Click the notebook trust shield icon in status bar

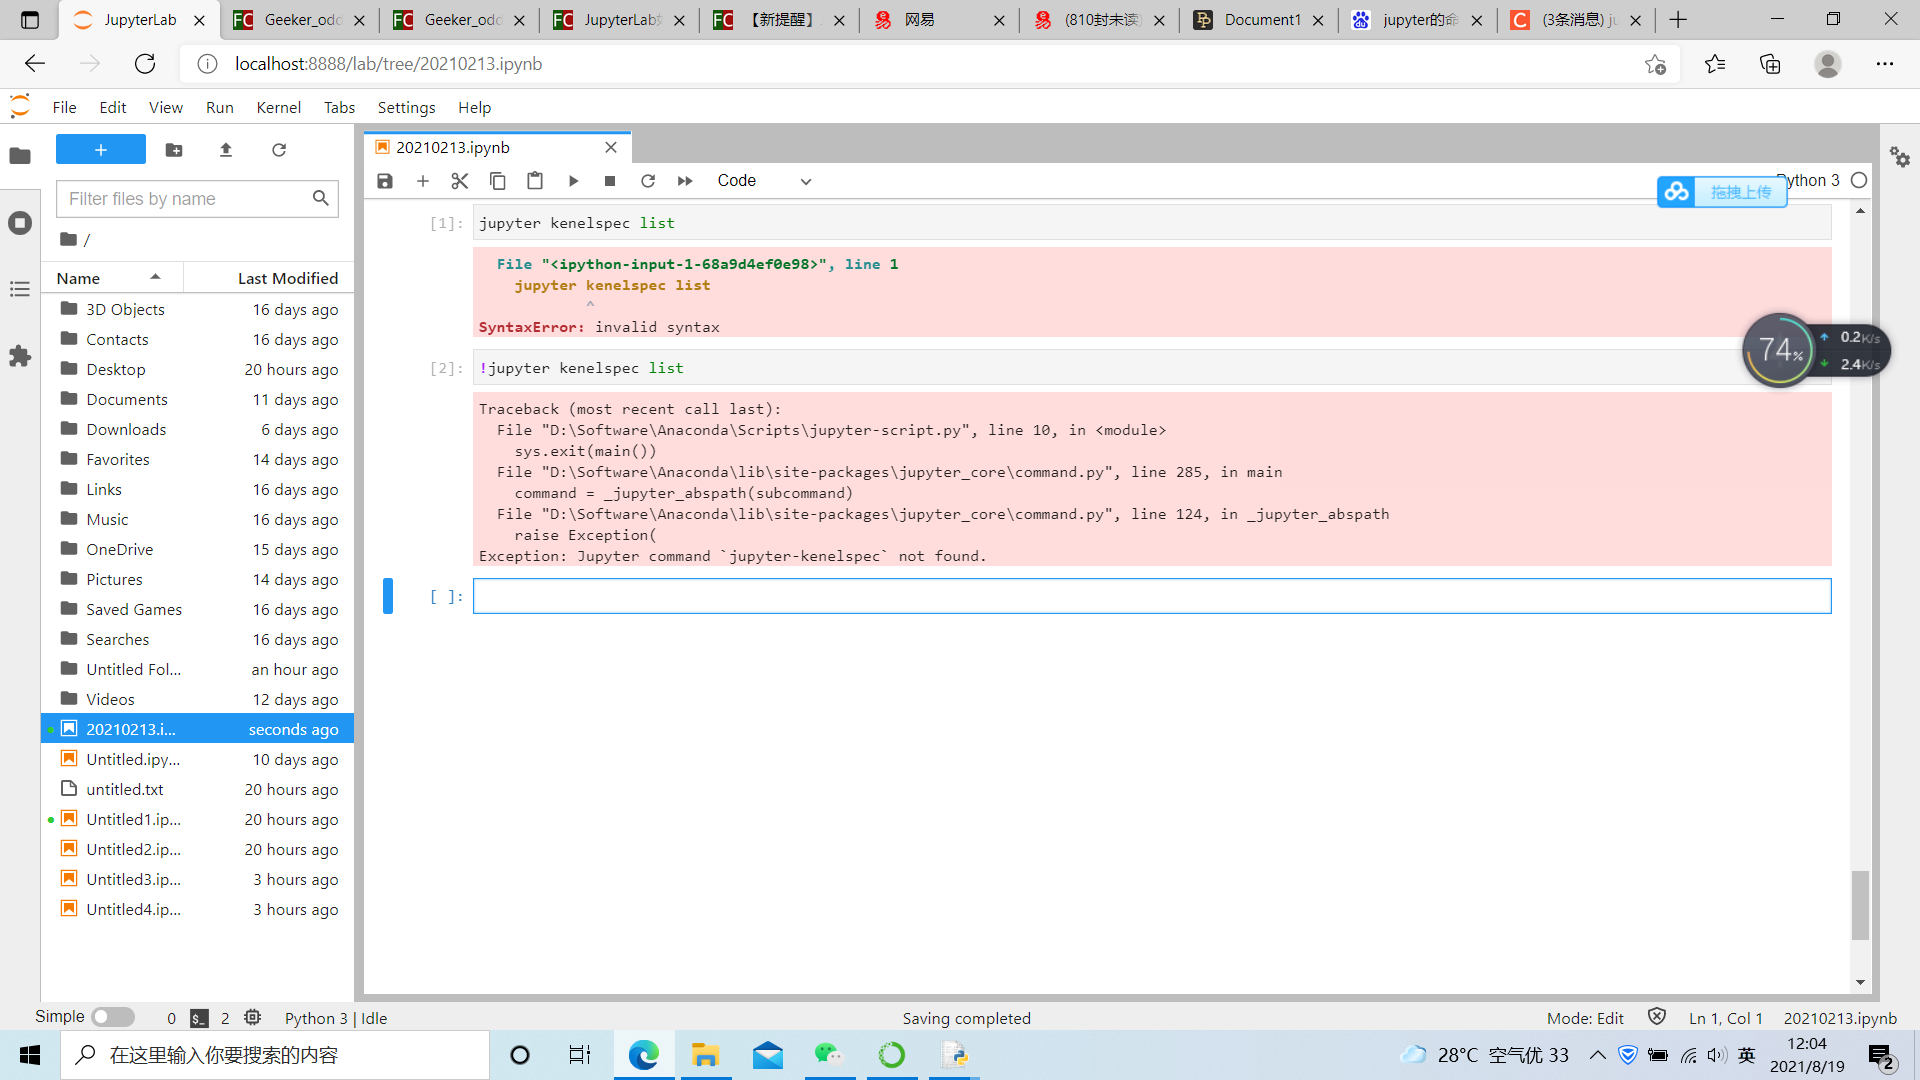click(1657, 1017)
